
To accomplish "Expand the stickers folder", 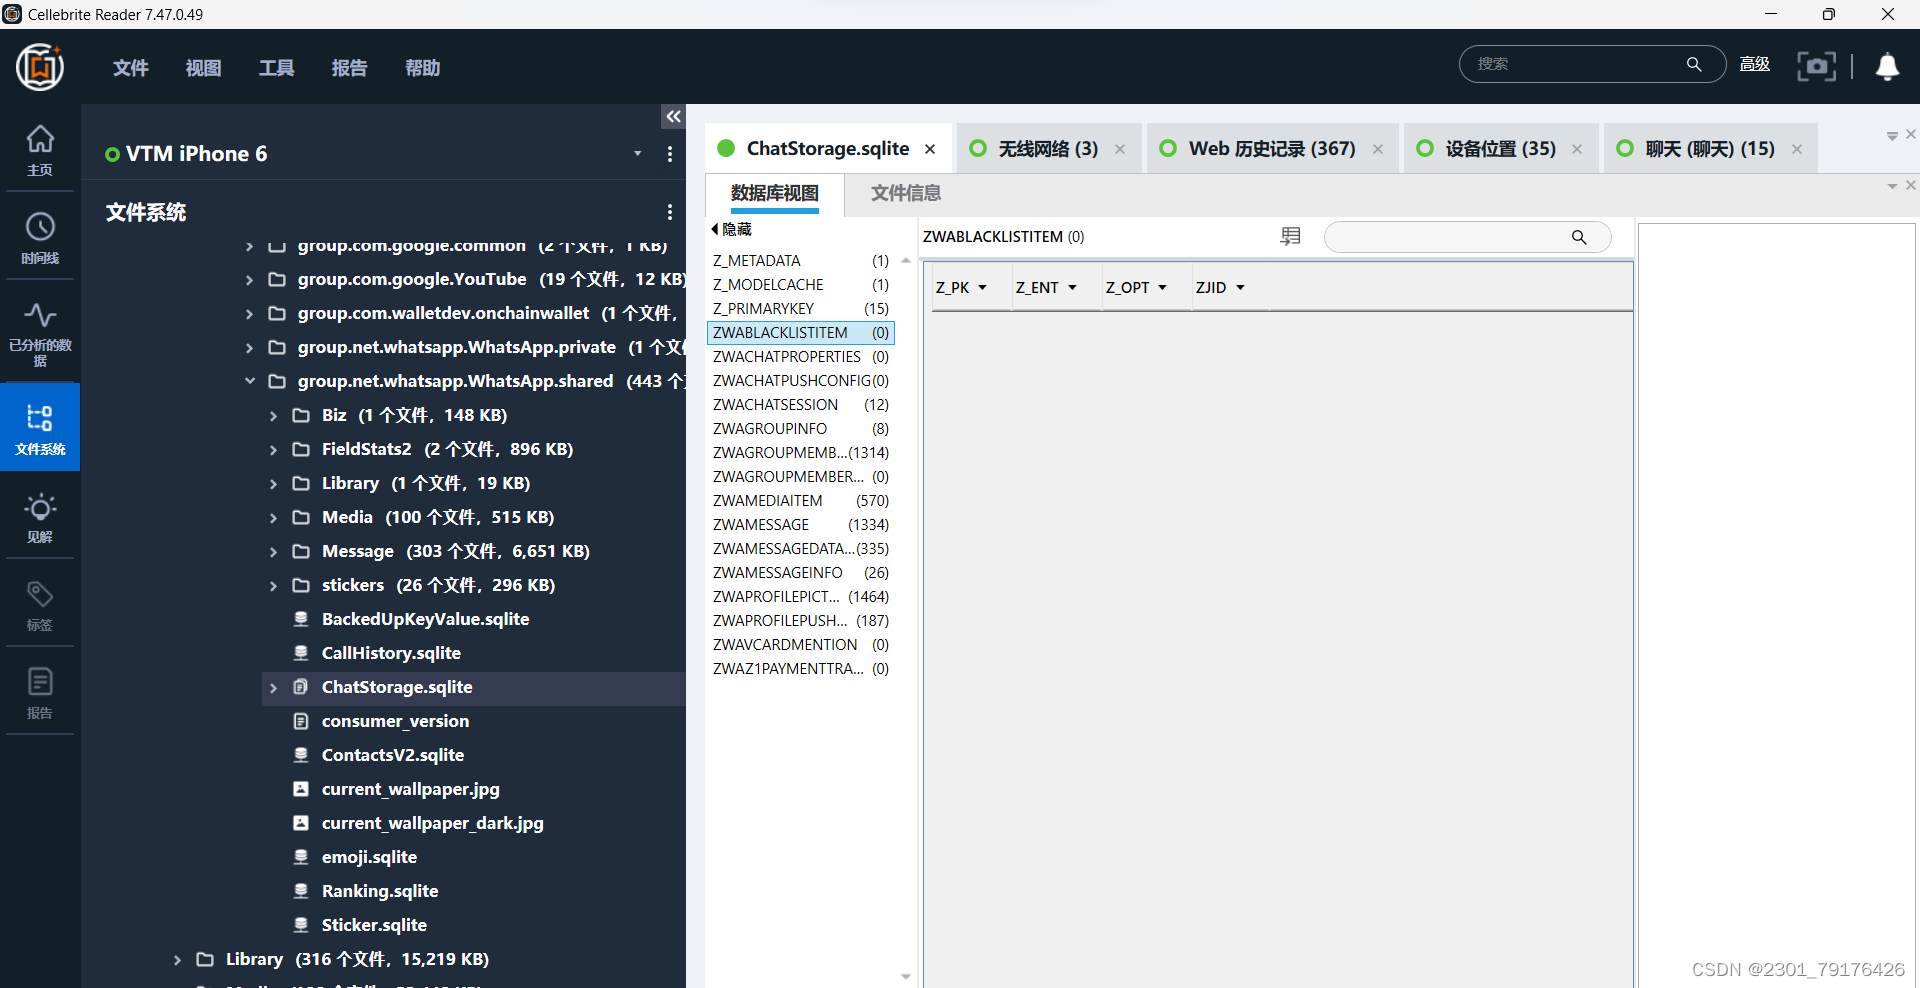I will pos(273,586).
